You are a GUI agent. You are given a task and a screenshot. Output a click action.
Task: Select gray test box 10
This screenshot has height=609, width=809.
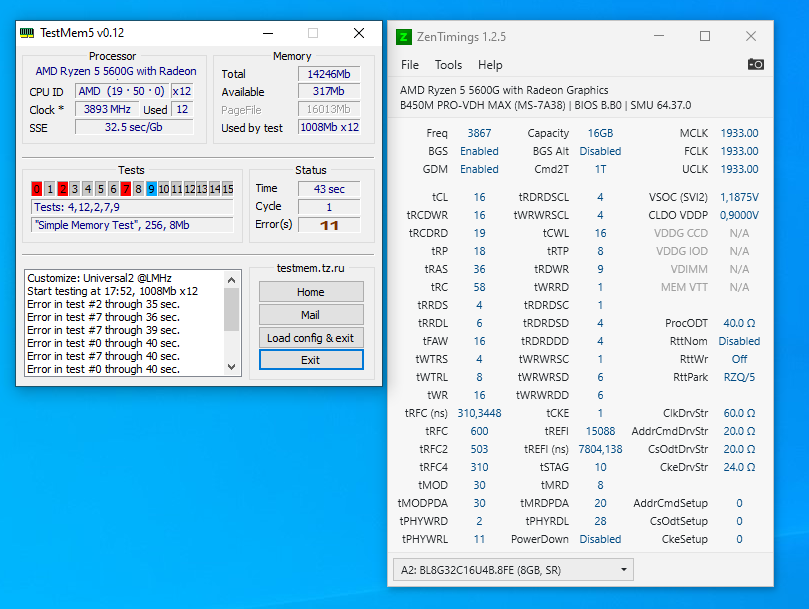164,189
